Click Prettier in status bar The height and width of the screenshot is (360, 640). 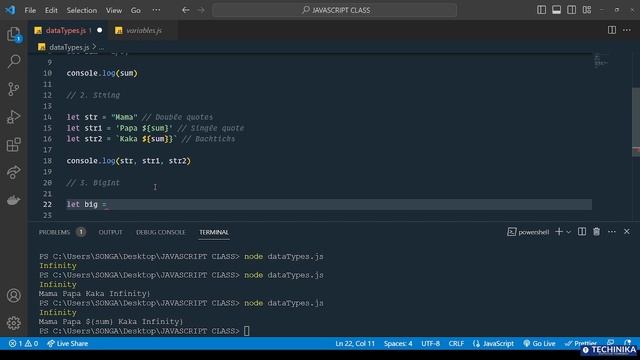point(580,343)
